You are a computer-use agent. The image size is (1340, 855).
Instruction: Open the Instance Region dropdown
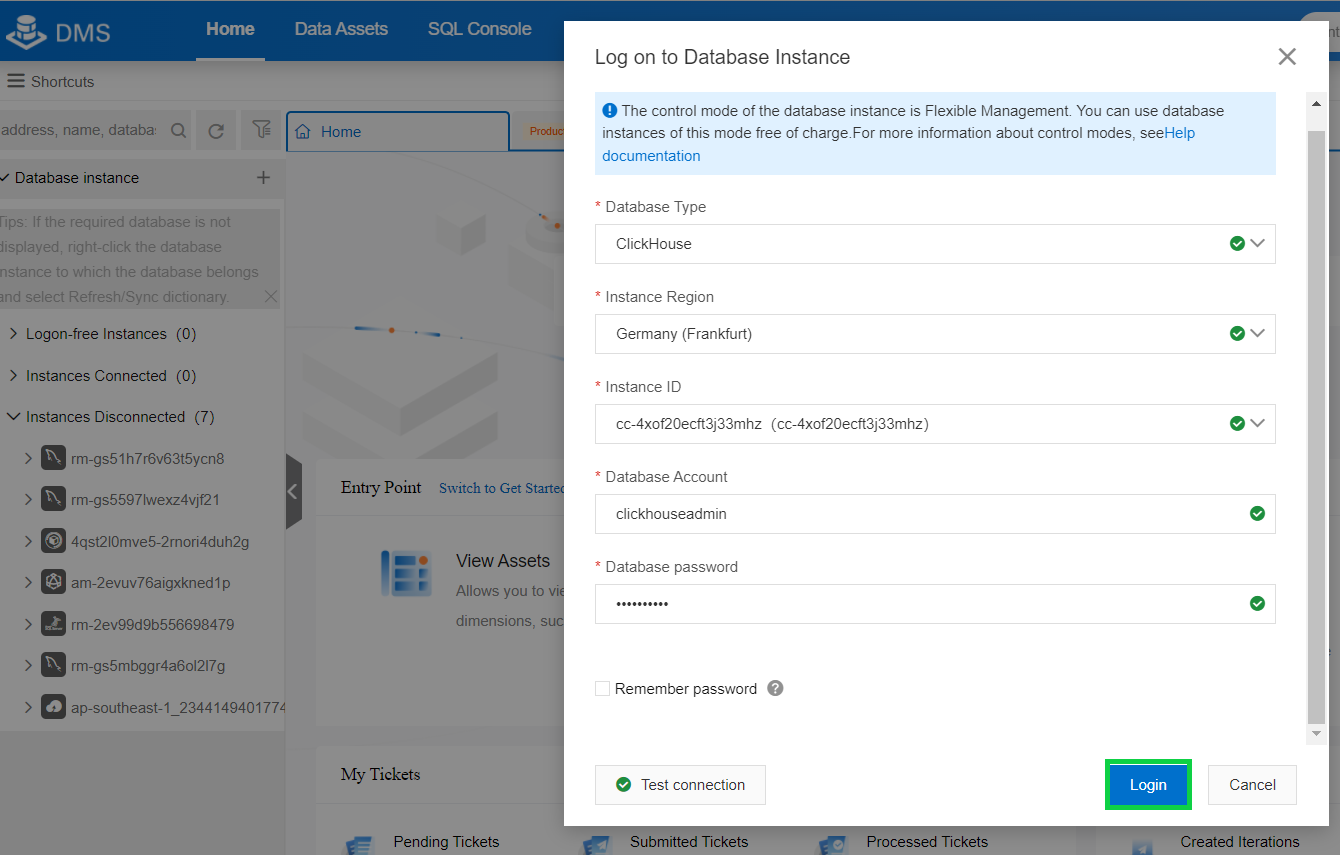(x=935, y=334)
